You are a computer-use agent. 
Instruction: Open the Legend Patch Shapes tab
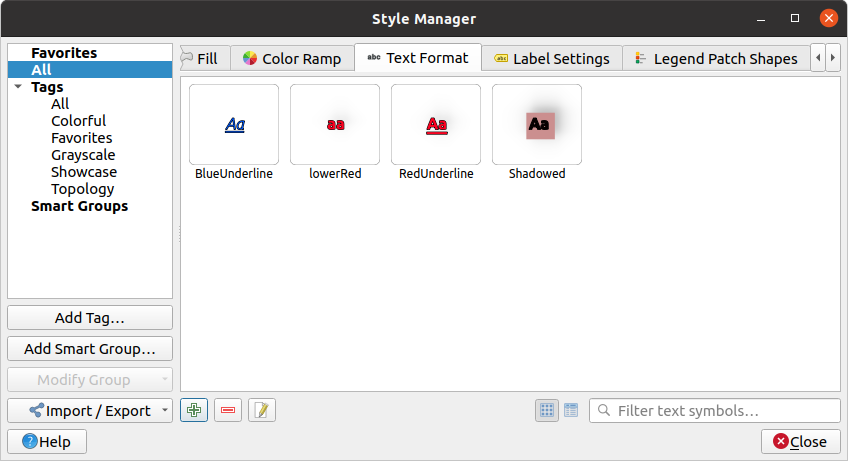tap(716, 59)
